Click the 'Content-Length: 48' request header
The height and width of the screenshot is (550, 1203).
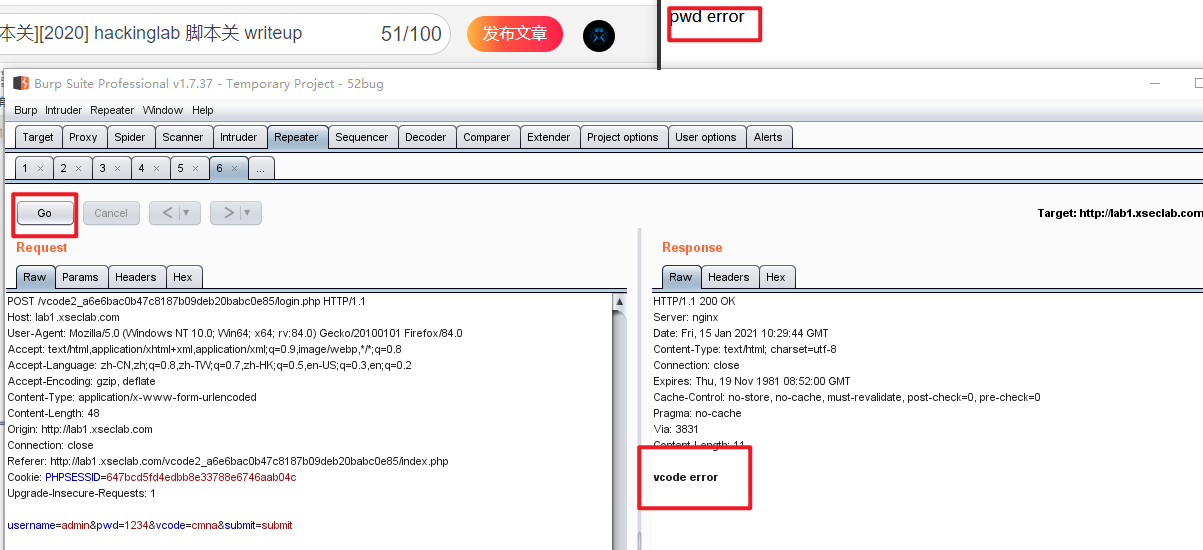click(x=53, y=413)
